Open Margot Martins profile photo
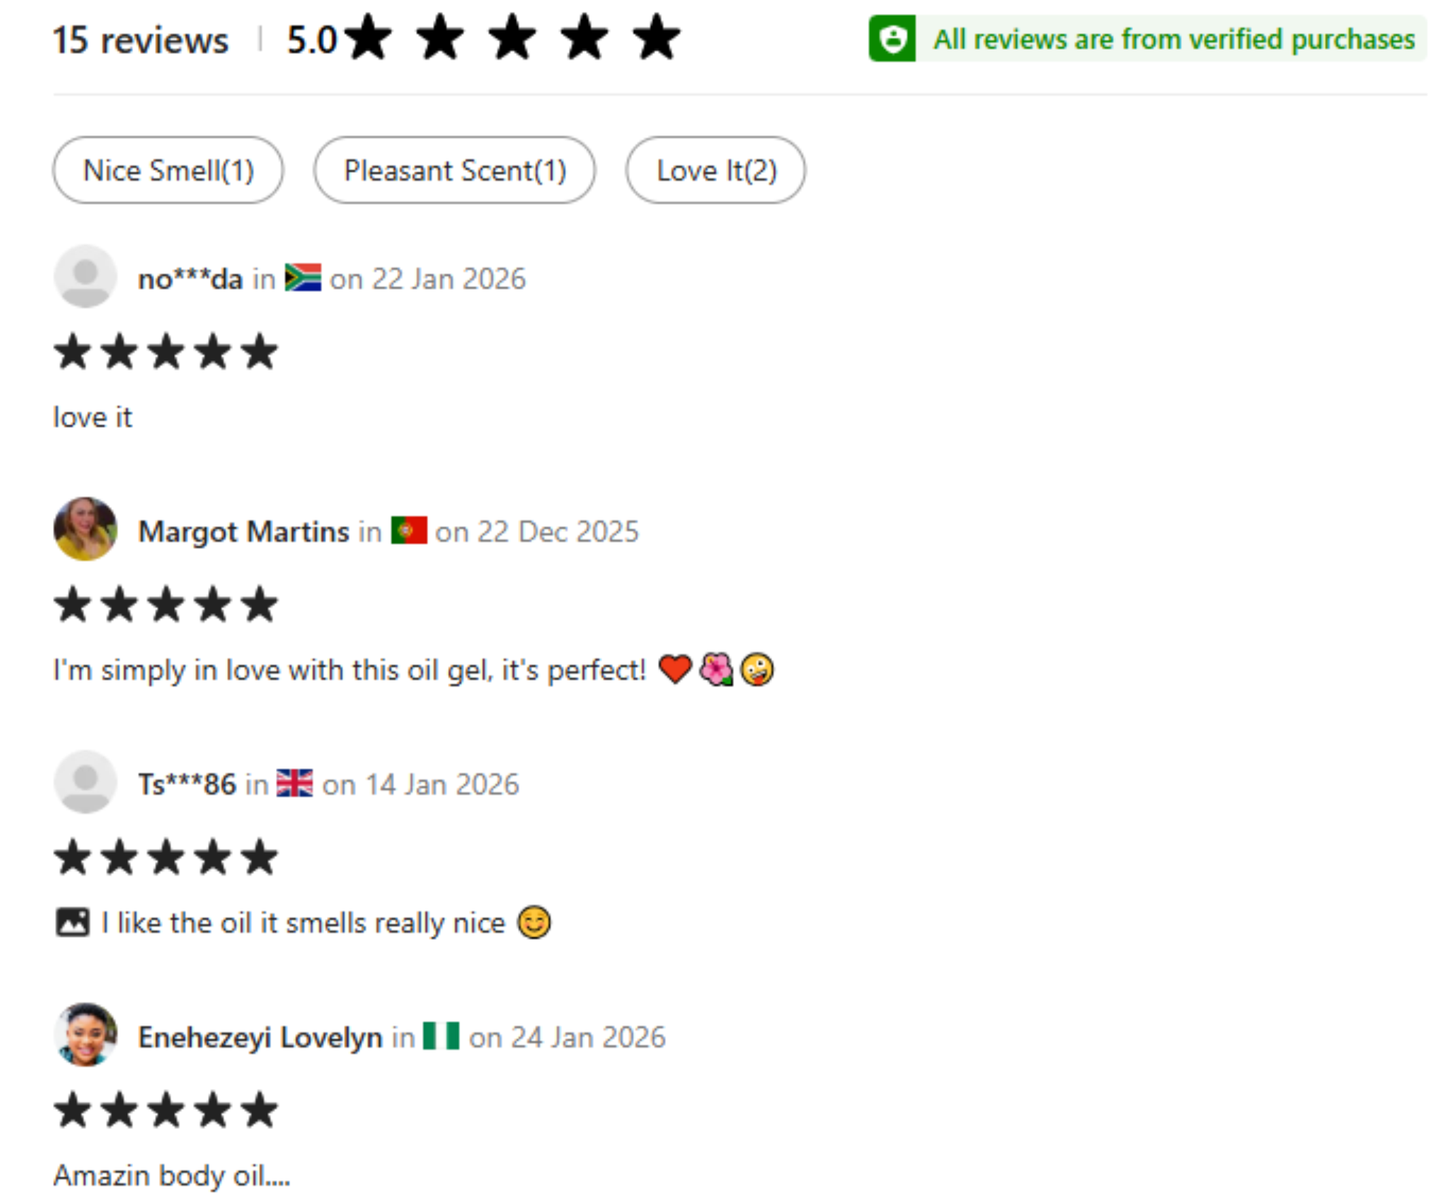 click(85, 529)
